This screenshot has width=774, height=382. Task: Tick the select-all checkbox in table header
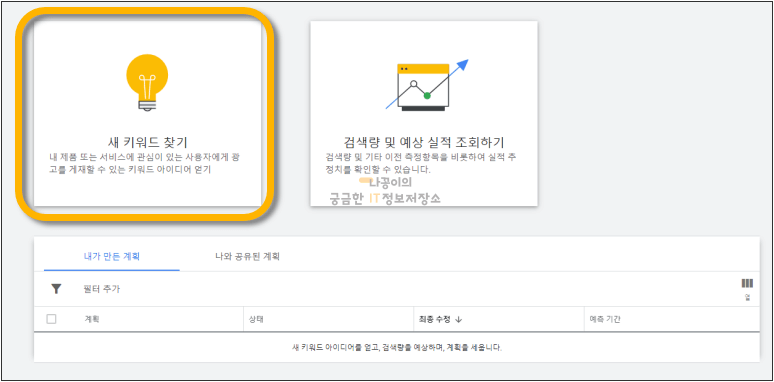click(51, 319)
